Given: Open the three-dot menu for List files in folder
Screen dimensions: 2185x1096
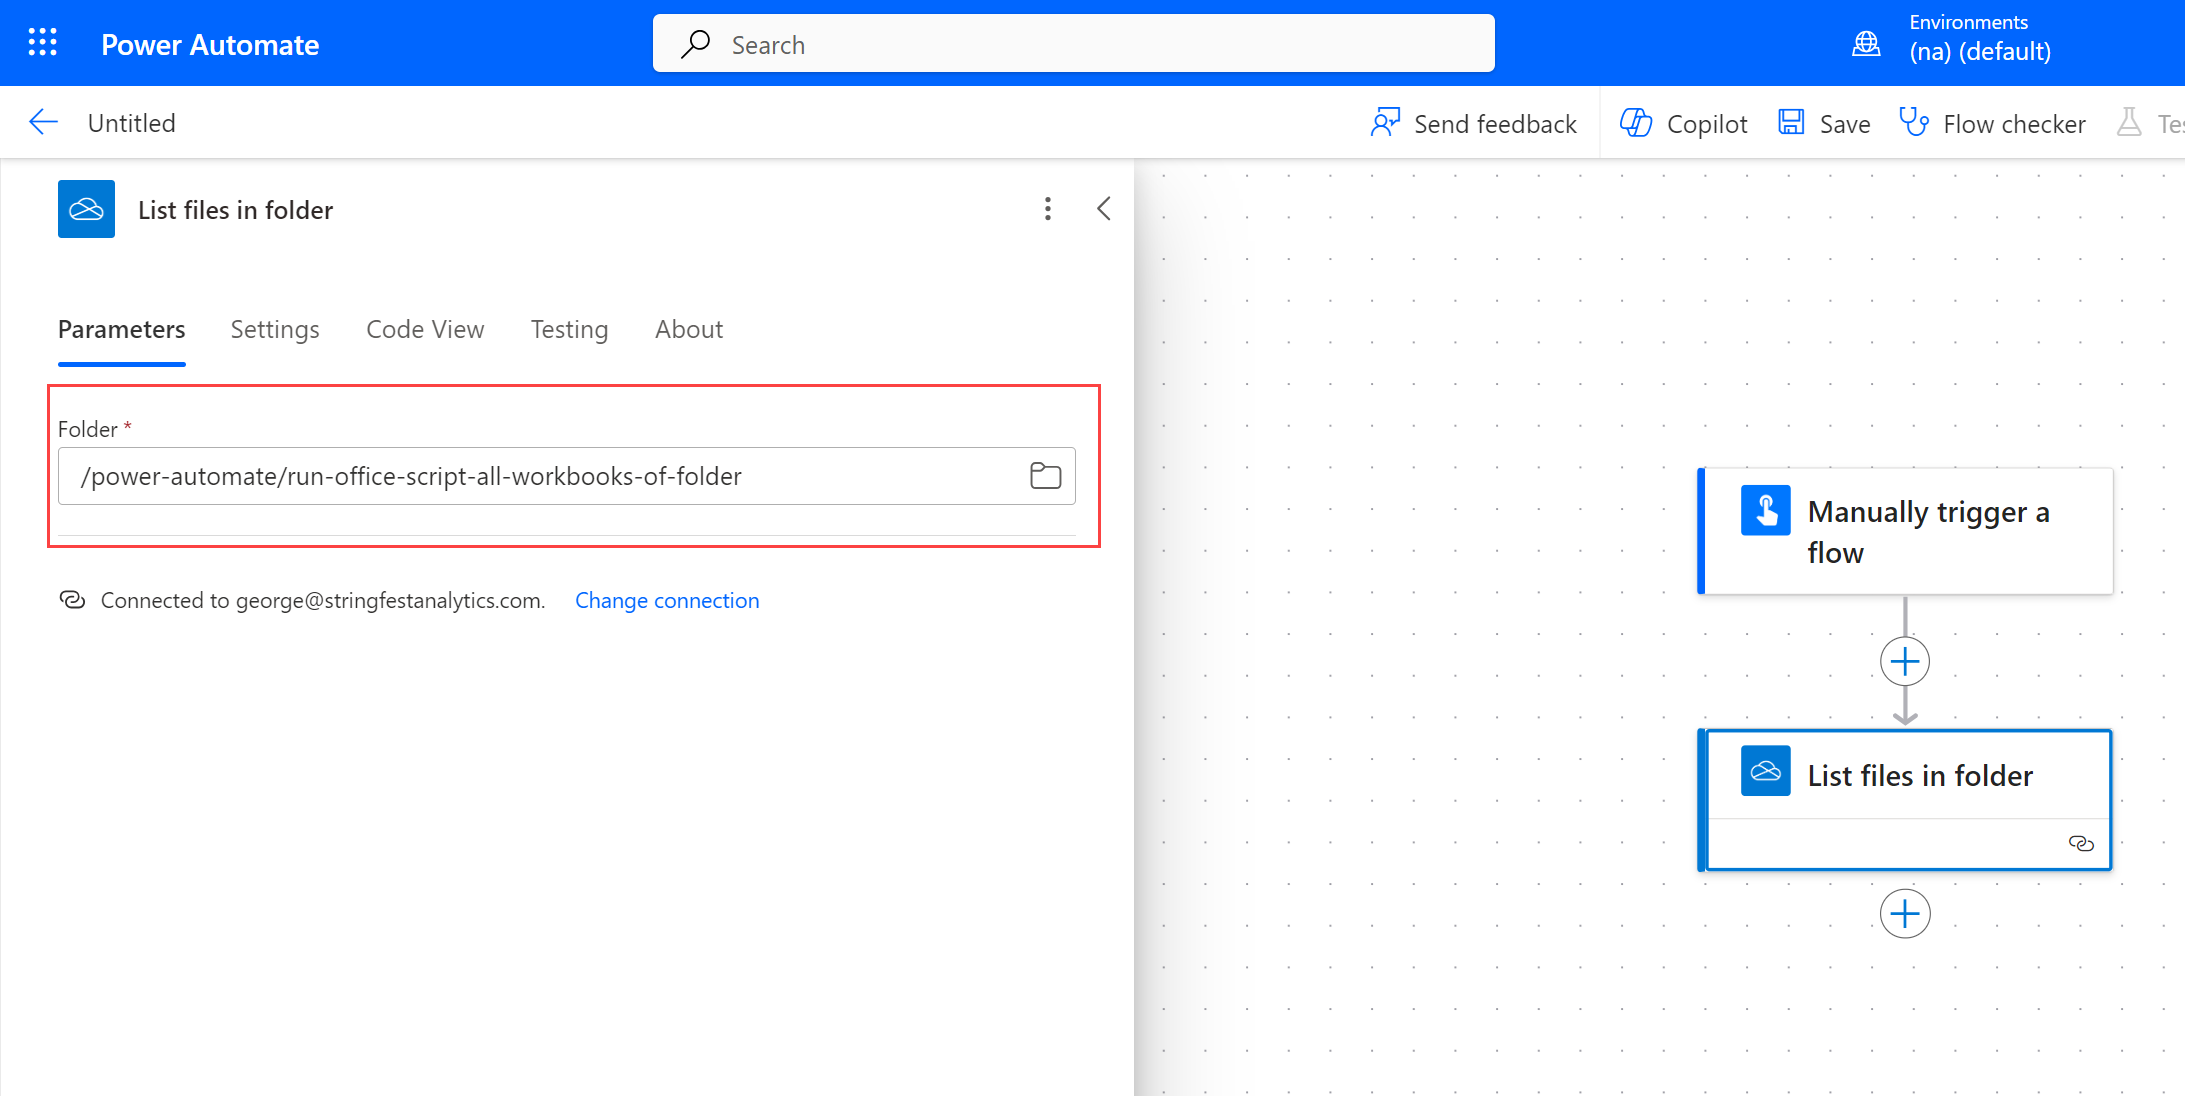Looking at the screenshot, I should tap(1047, 209).
